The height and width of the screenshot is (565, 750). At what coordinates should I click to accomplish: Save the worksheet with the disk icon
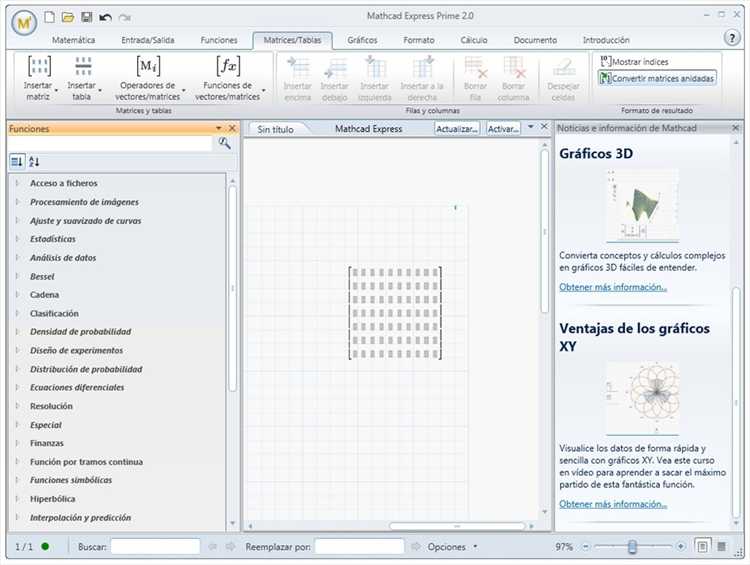87,18
